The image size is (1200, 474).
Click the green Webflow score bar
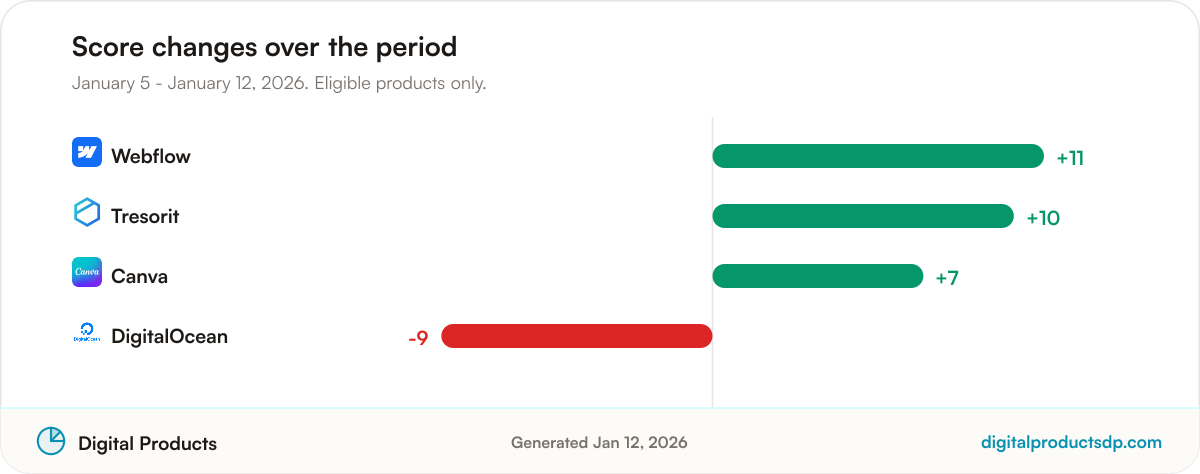pyautogui.click(x=878, y=156)
